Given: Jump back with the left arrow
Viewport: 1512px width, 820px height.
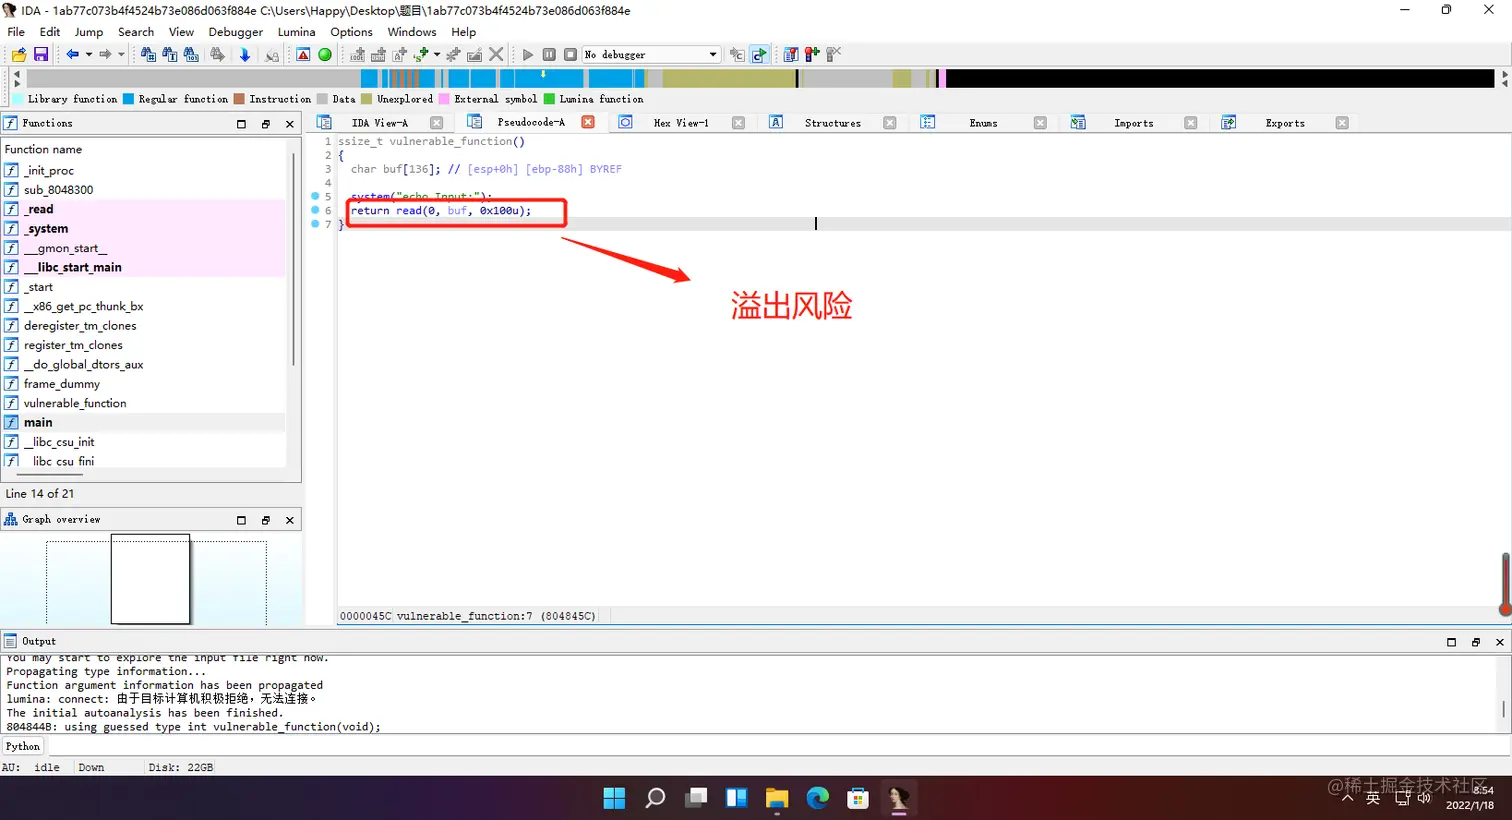Looking at the screenshot, I should [73, 54].
